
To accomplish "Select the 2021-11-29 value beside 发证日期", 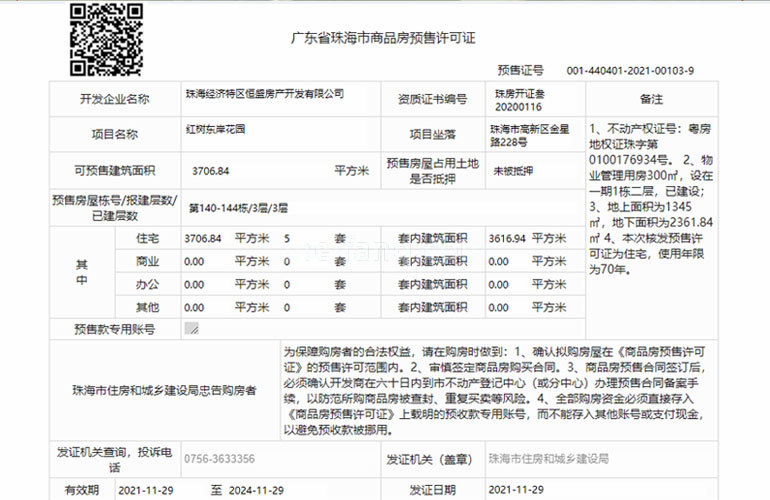I will tap(516, 490).
